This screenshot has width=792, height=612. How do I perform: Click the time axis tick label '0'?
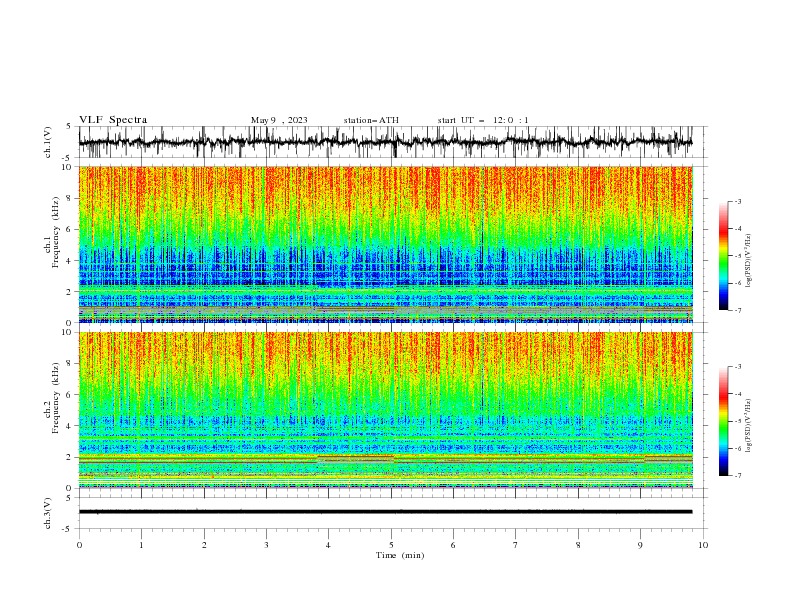click(79, 545)
